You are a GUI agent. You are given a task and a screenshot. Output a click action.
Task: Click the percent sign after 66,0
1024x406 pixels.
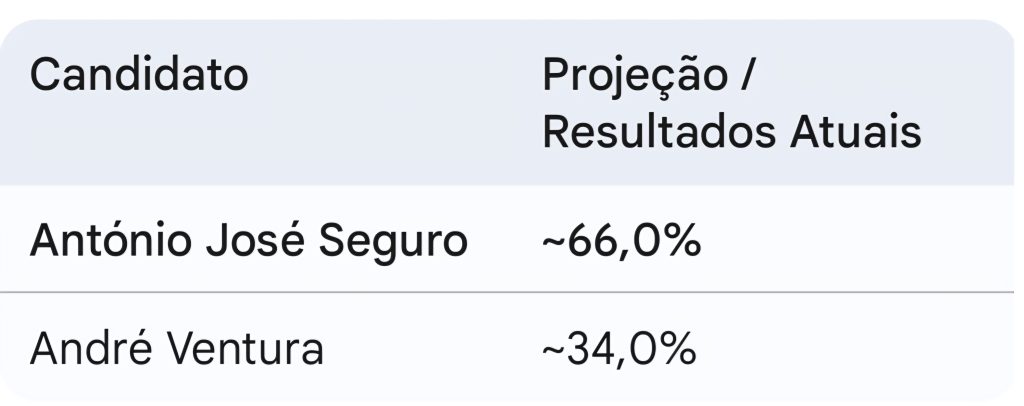682,242
